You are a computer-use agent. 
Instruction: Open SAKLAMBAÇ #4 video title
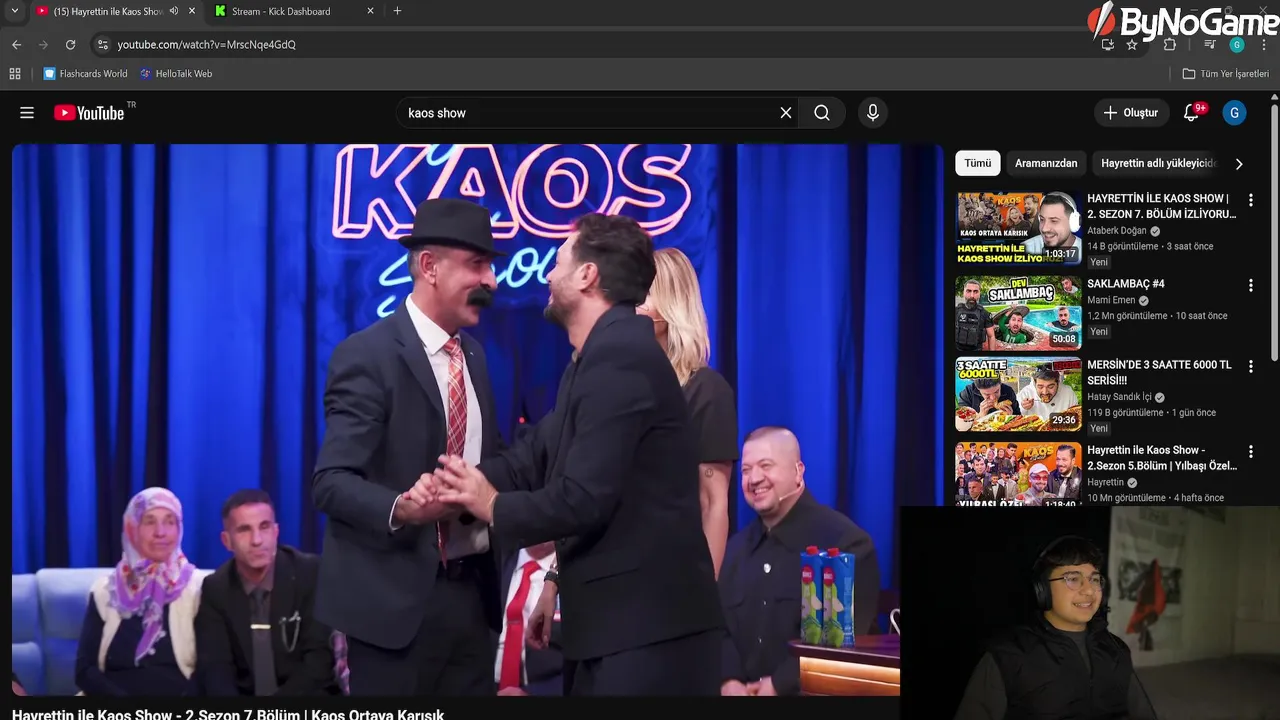point(1126,284)
